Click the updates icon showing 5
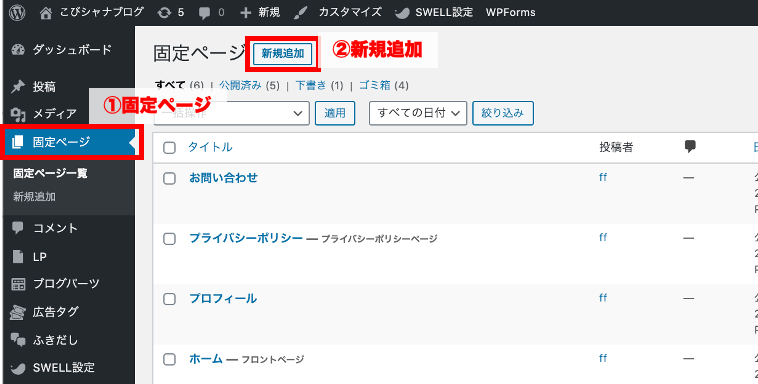This screenshot has height=384, width=758. click(x=164, y=13)
